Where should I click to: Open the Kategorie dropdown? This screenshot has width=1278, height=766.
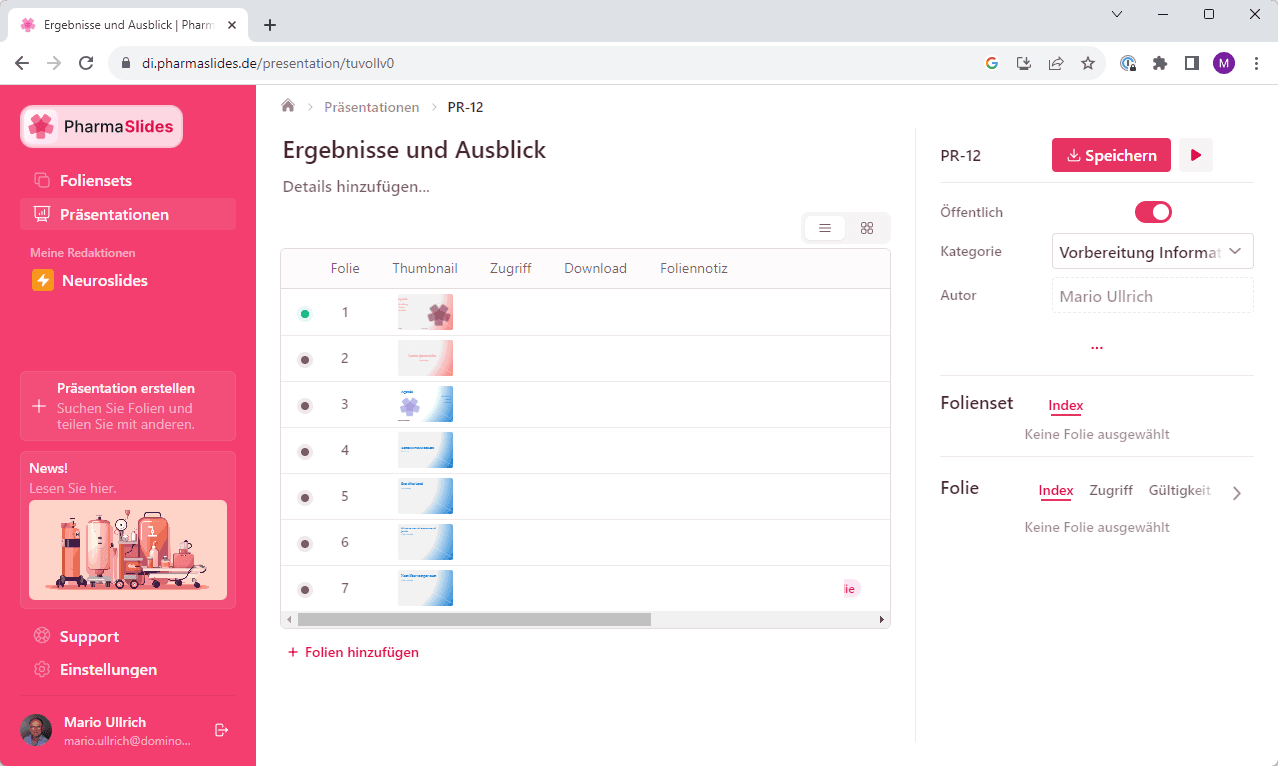[1152, 252]
